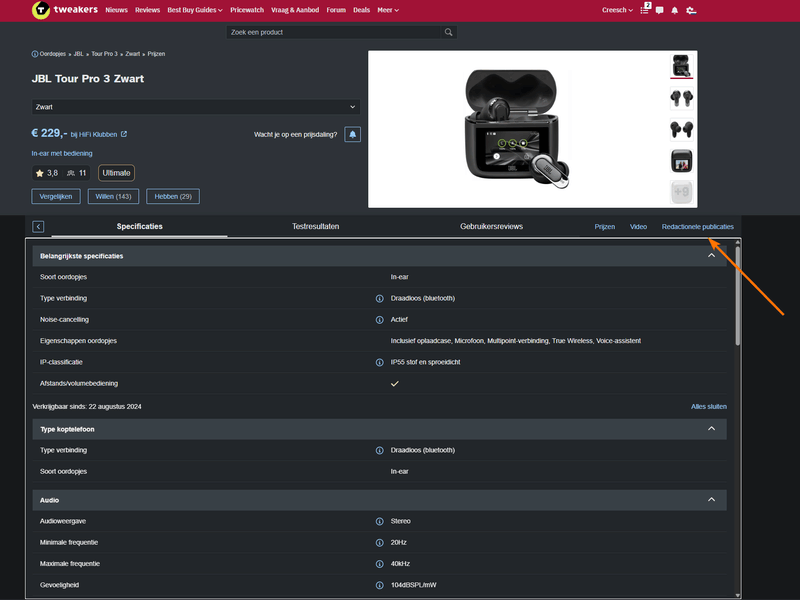This screenshot has height=600, width=800.
Task: Select fourth thumbnail of case front
Action: pos(682,161)
